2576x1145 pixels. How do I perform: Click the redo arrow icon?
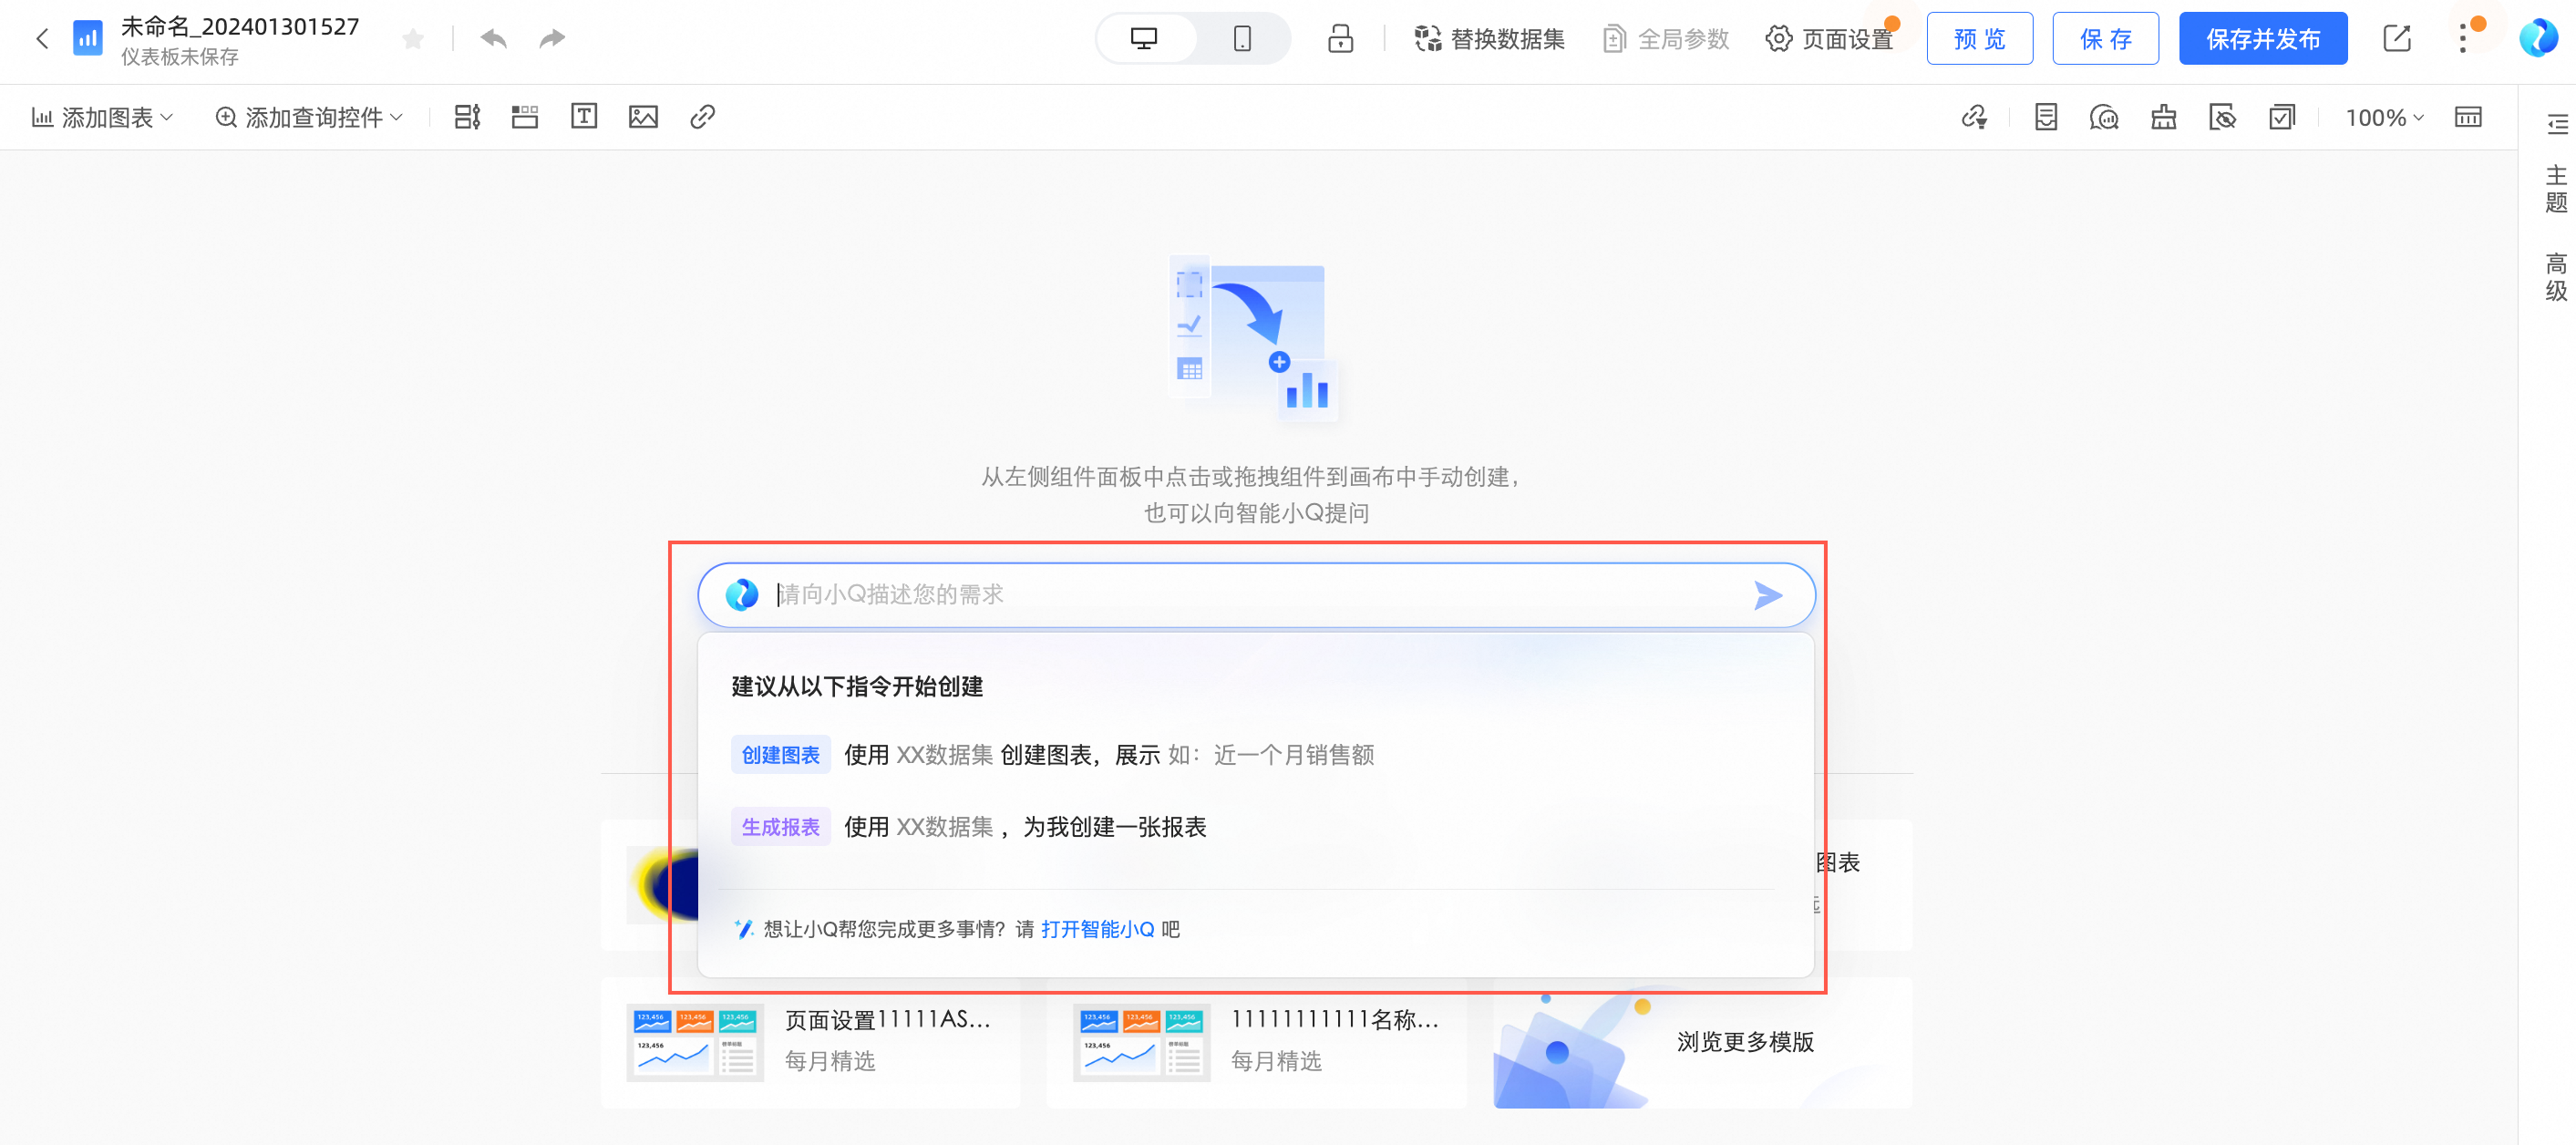pos(552,39)
